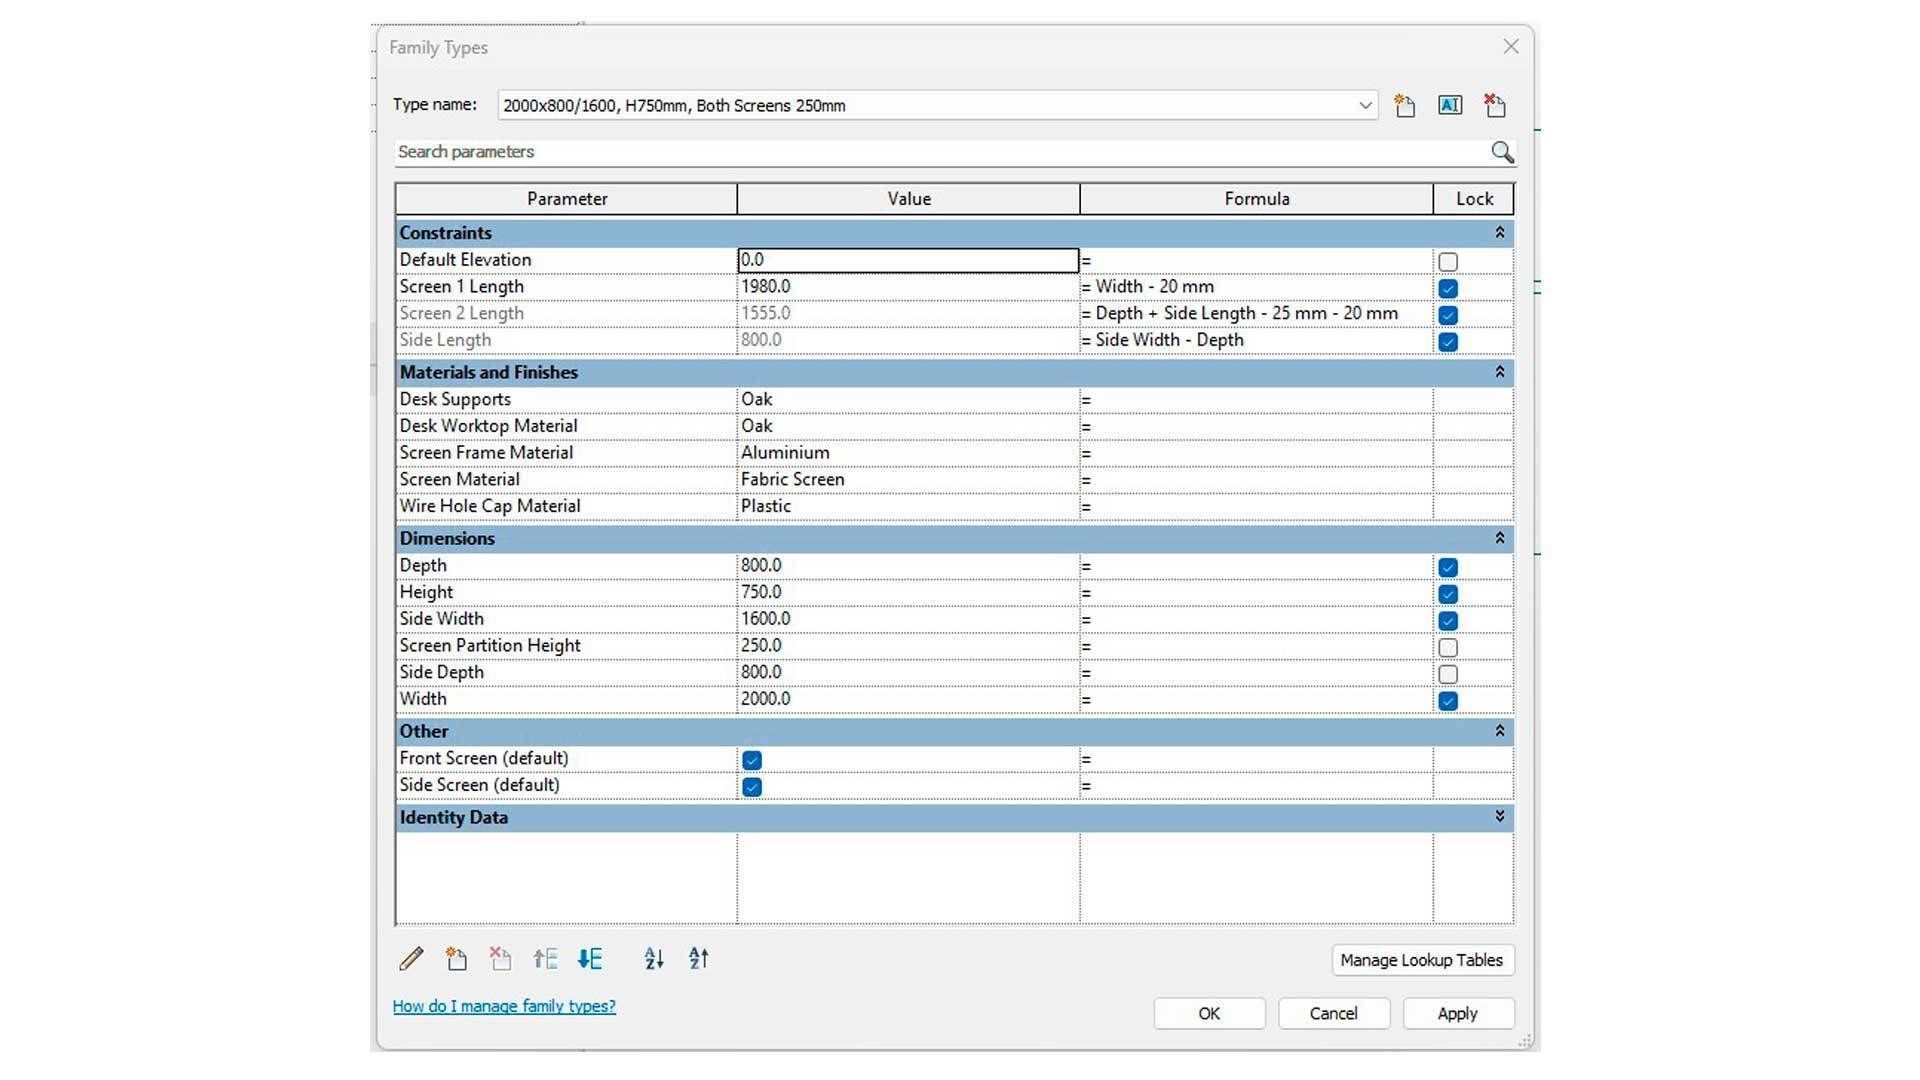
Task: Click the Apply button
Action: click(1457, 1013)
